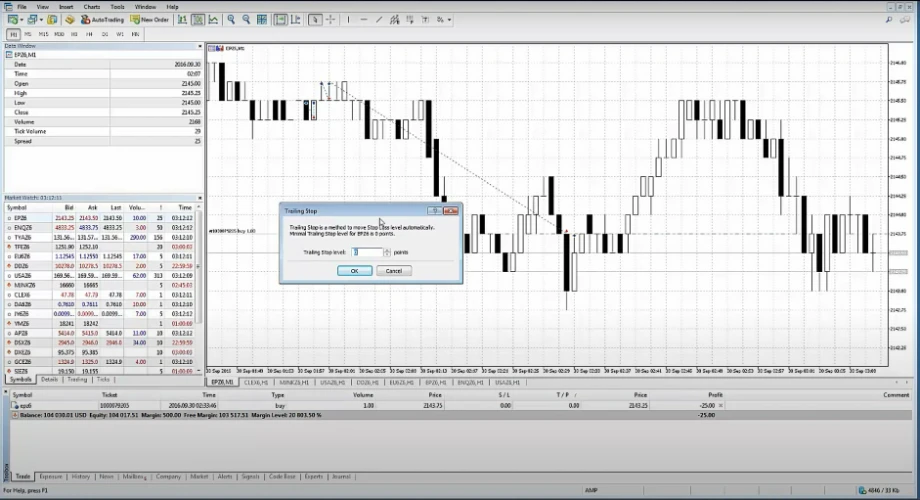Click the yellow icon left of AutoTrading
This screenshot has height=500, width=920.
[x=70, y=19]
